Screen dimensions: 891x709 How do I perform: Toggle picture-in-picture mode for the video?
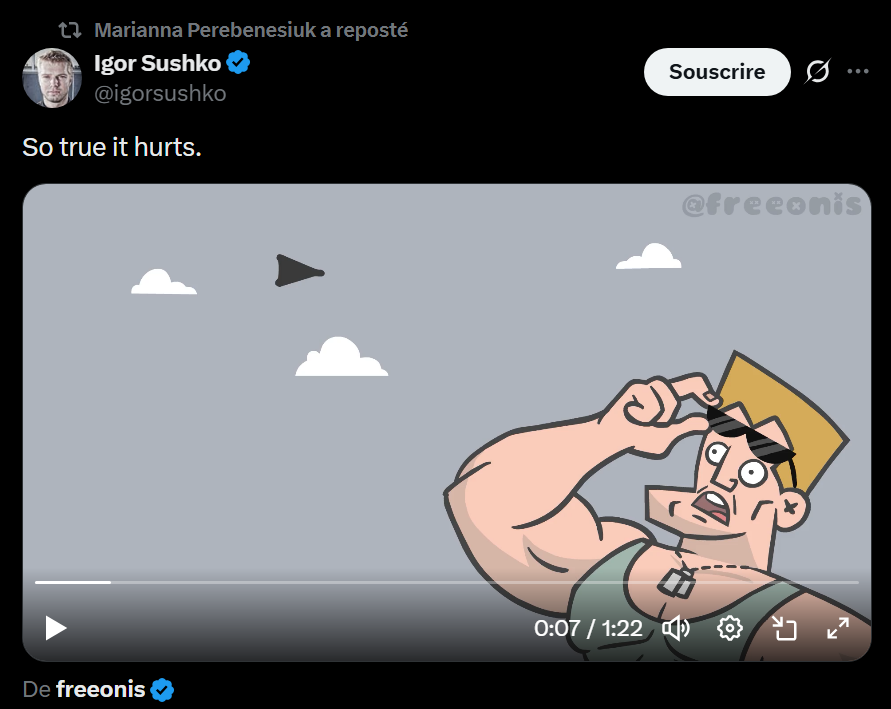(x=784, y=628)
